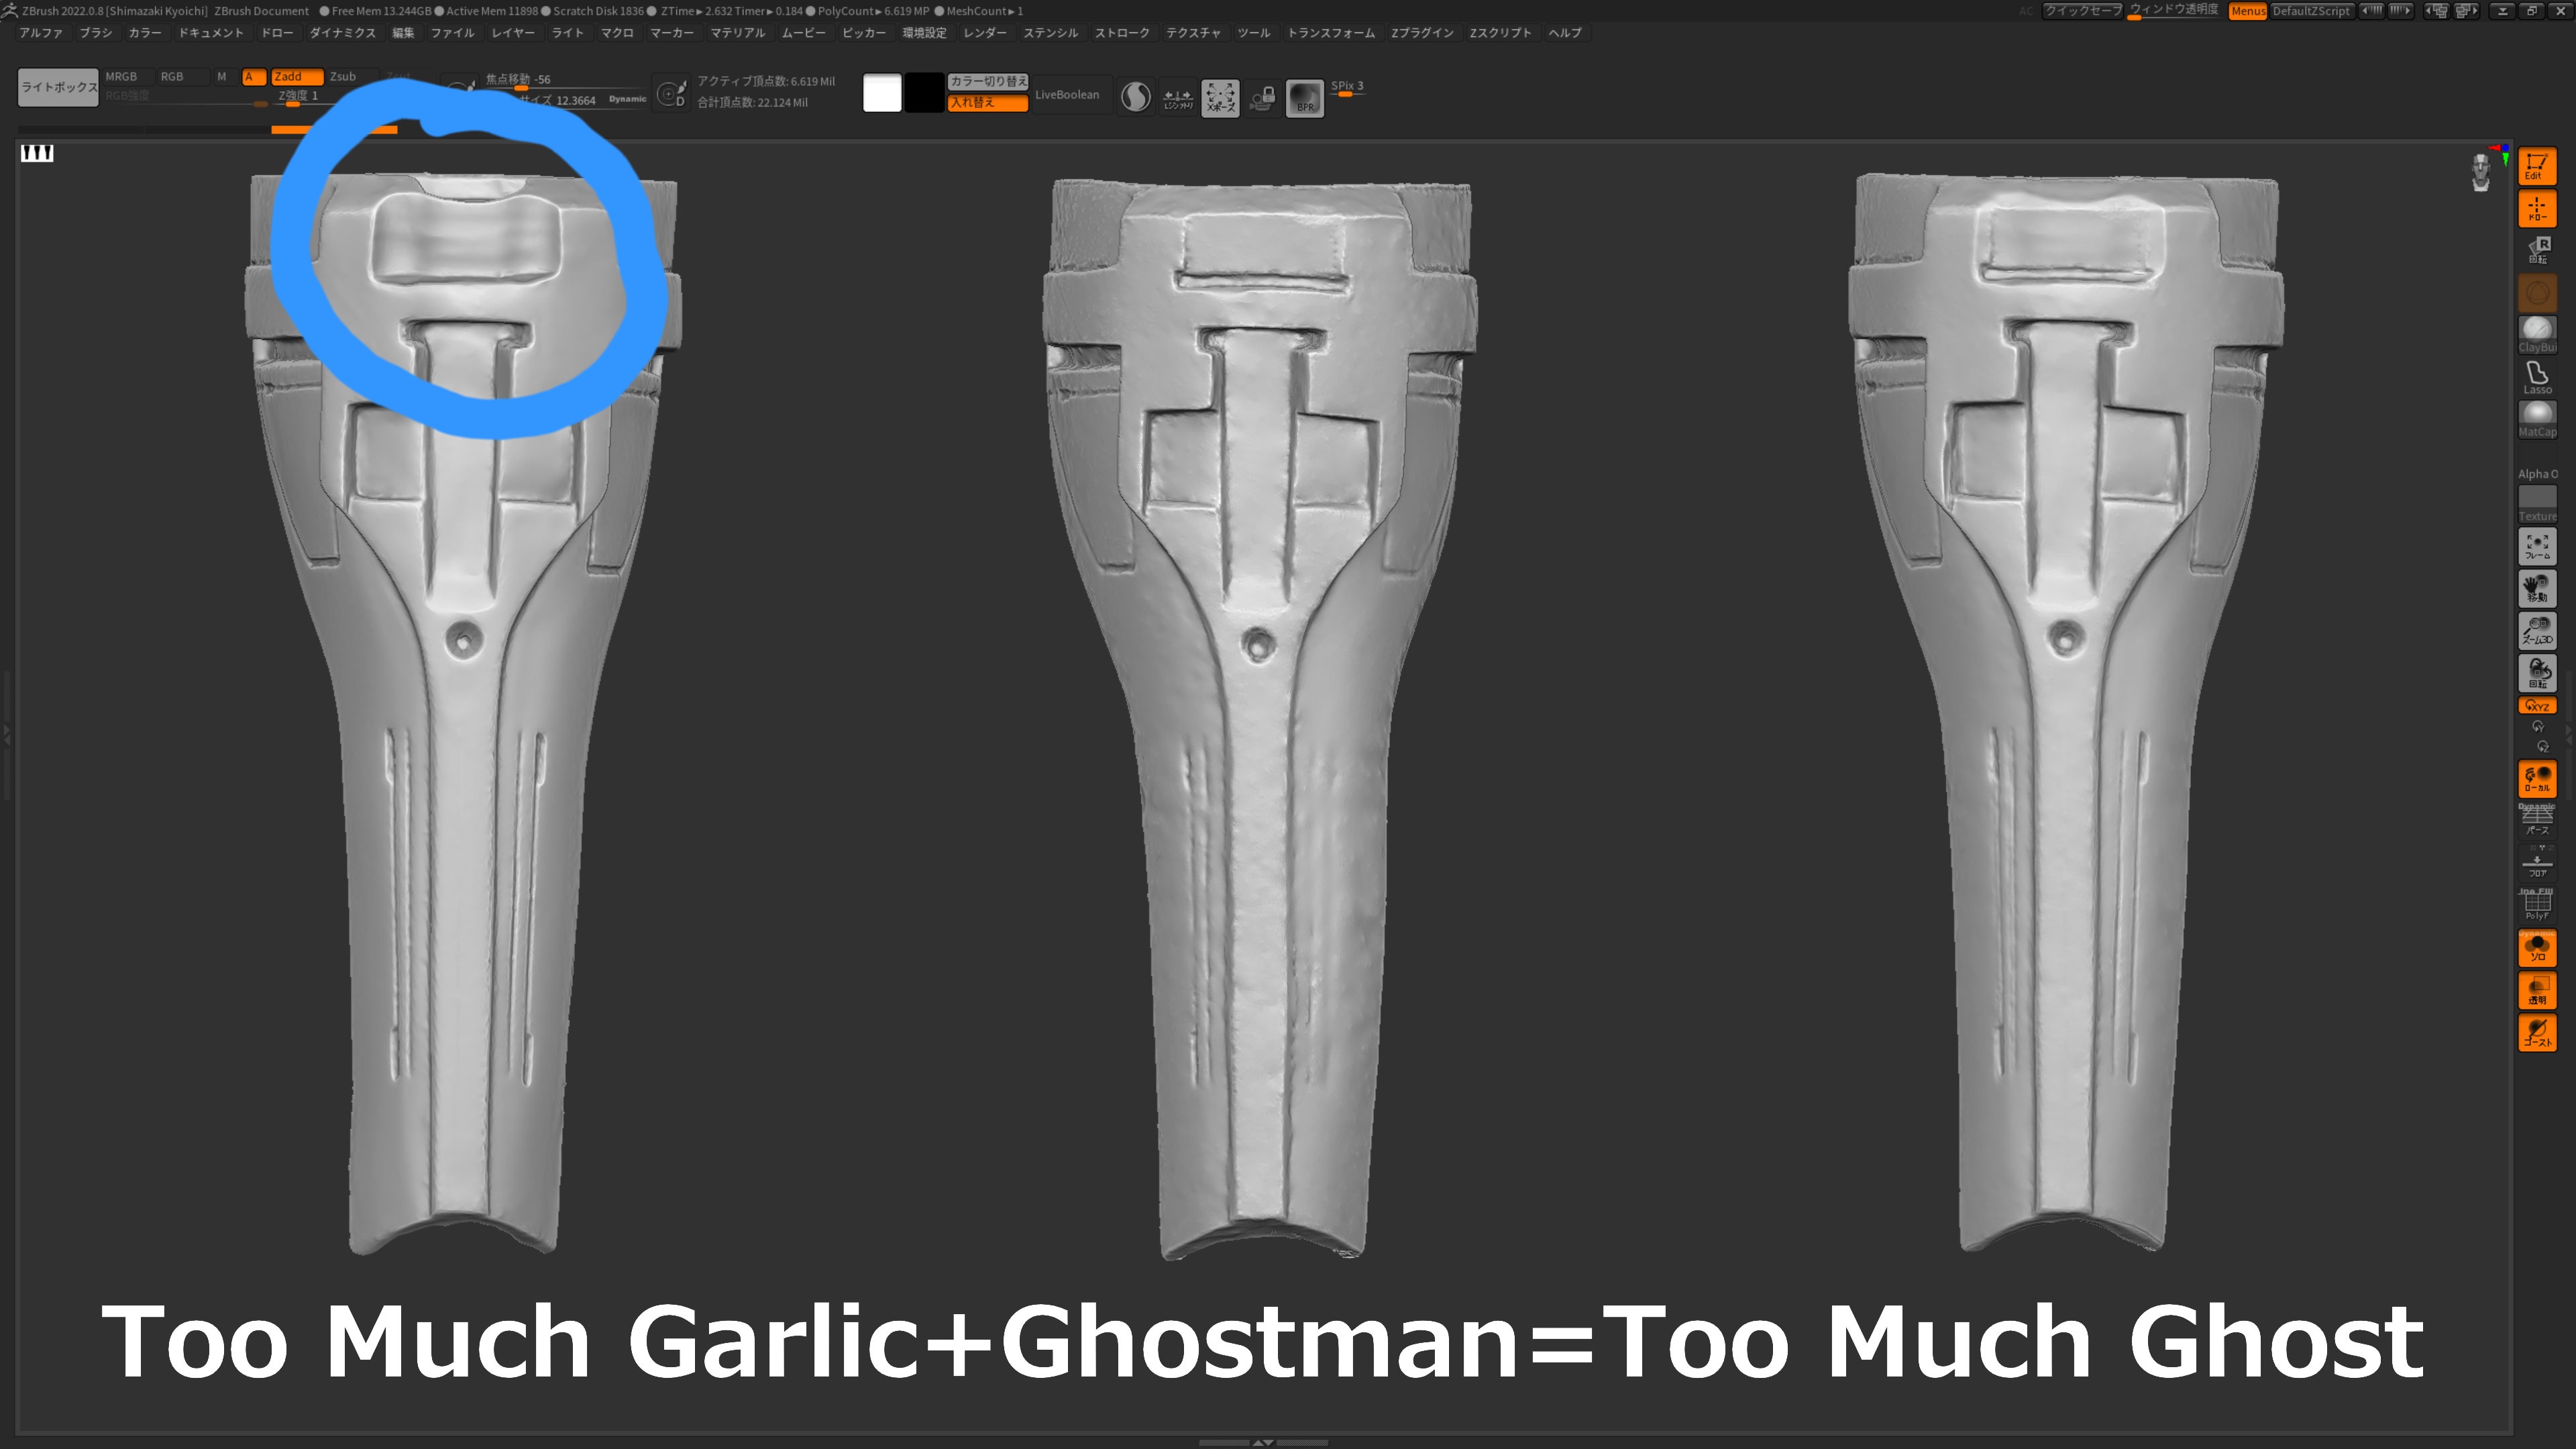The image size is (2576, 1449).
Task: Open the Document (ドキュメント) menu
Action: 211,33
